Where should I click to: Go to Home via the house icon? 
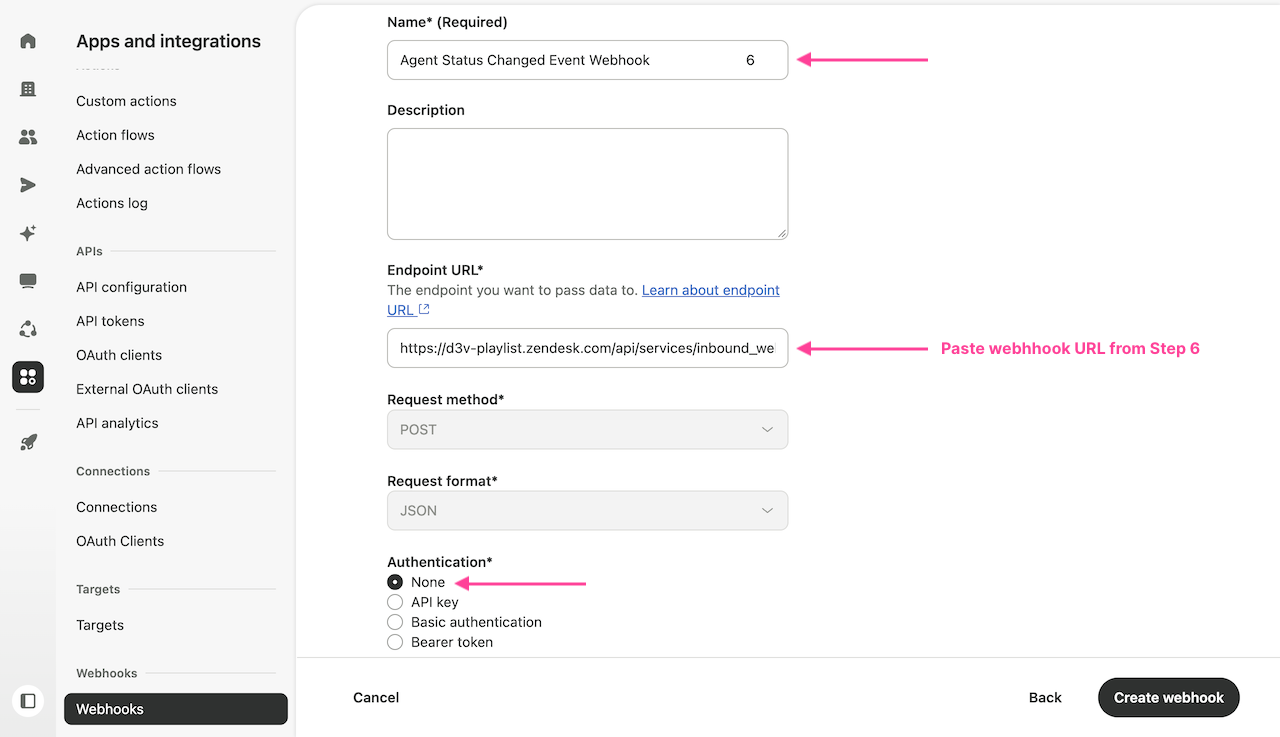(28, 41)
